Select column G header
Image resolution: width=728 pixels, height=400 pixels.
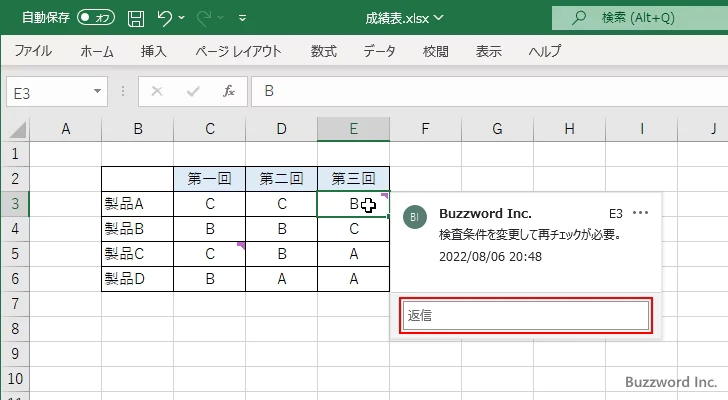tap(497, 129)
